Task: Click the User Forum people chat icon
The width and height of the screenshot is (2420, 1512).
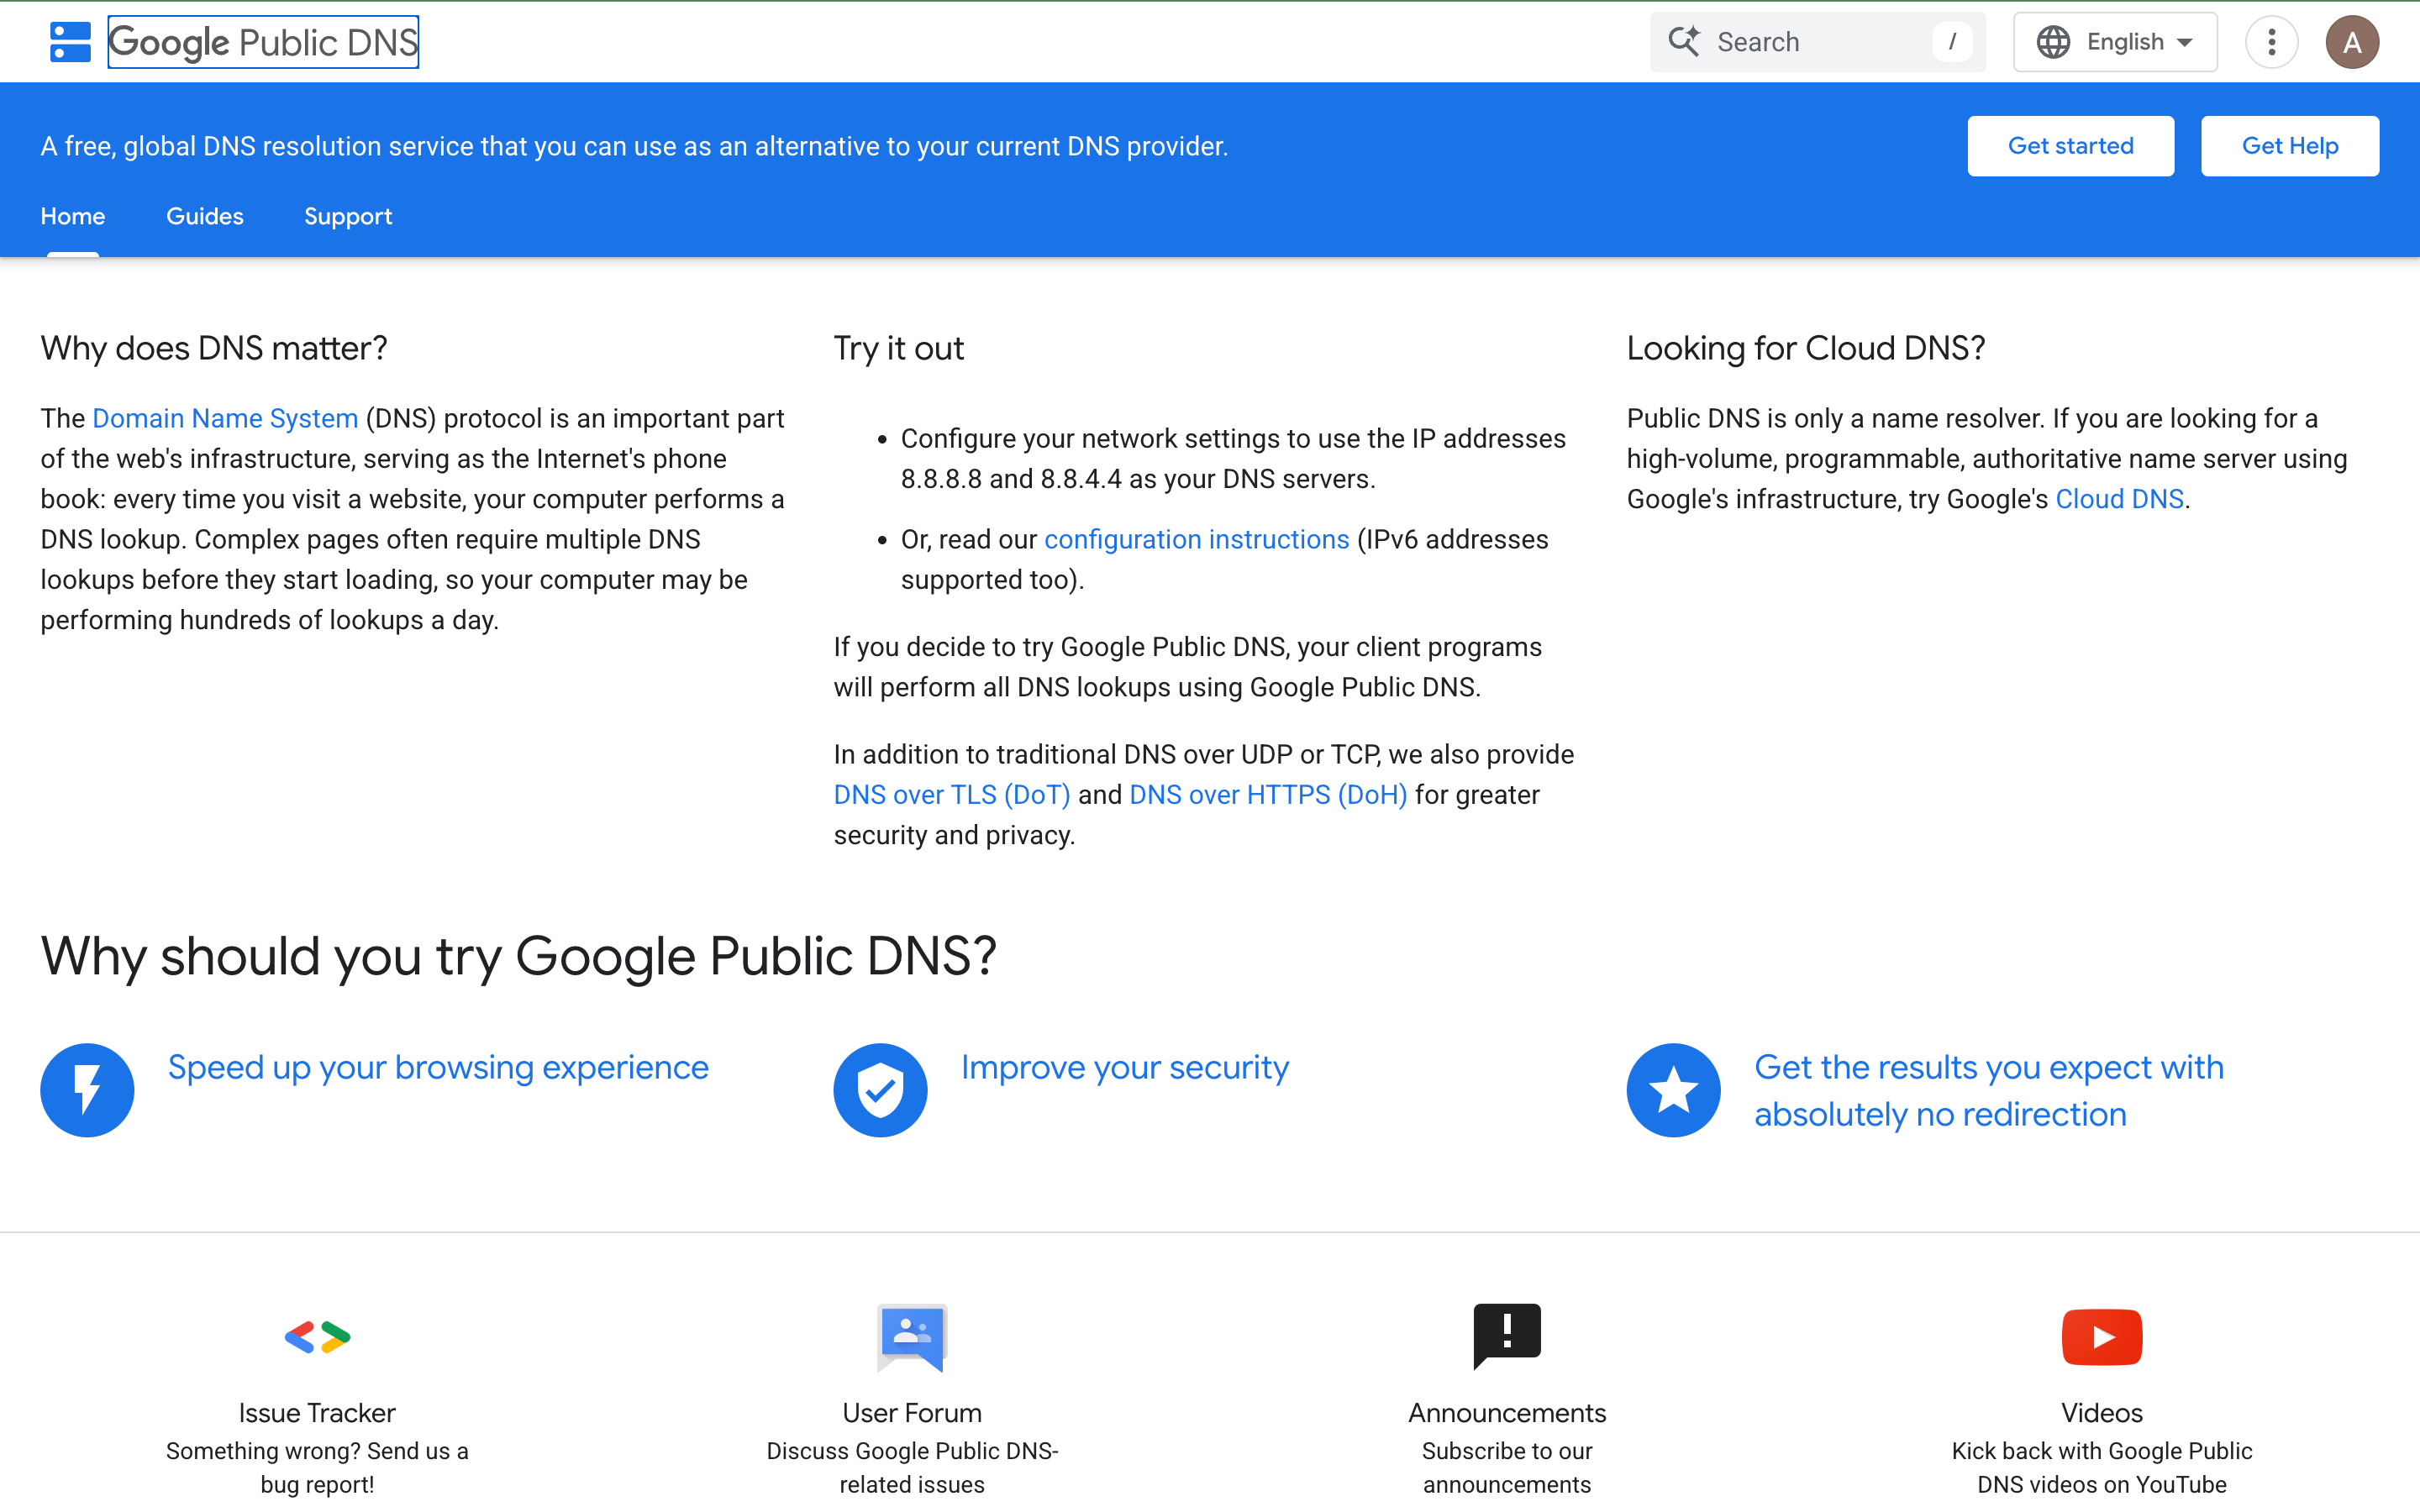Action: tap(912, 1337)
